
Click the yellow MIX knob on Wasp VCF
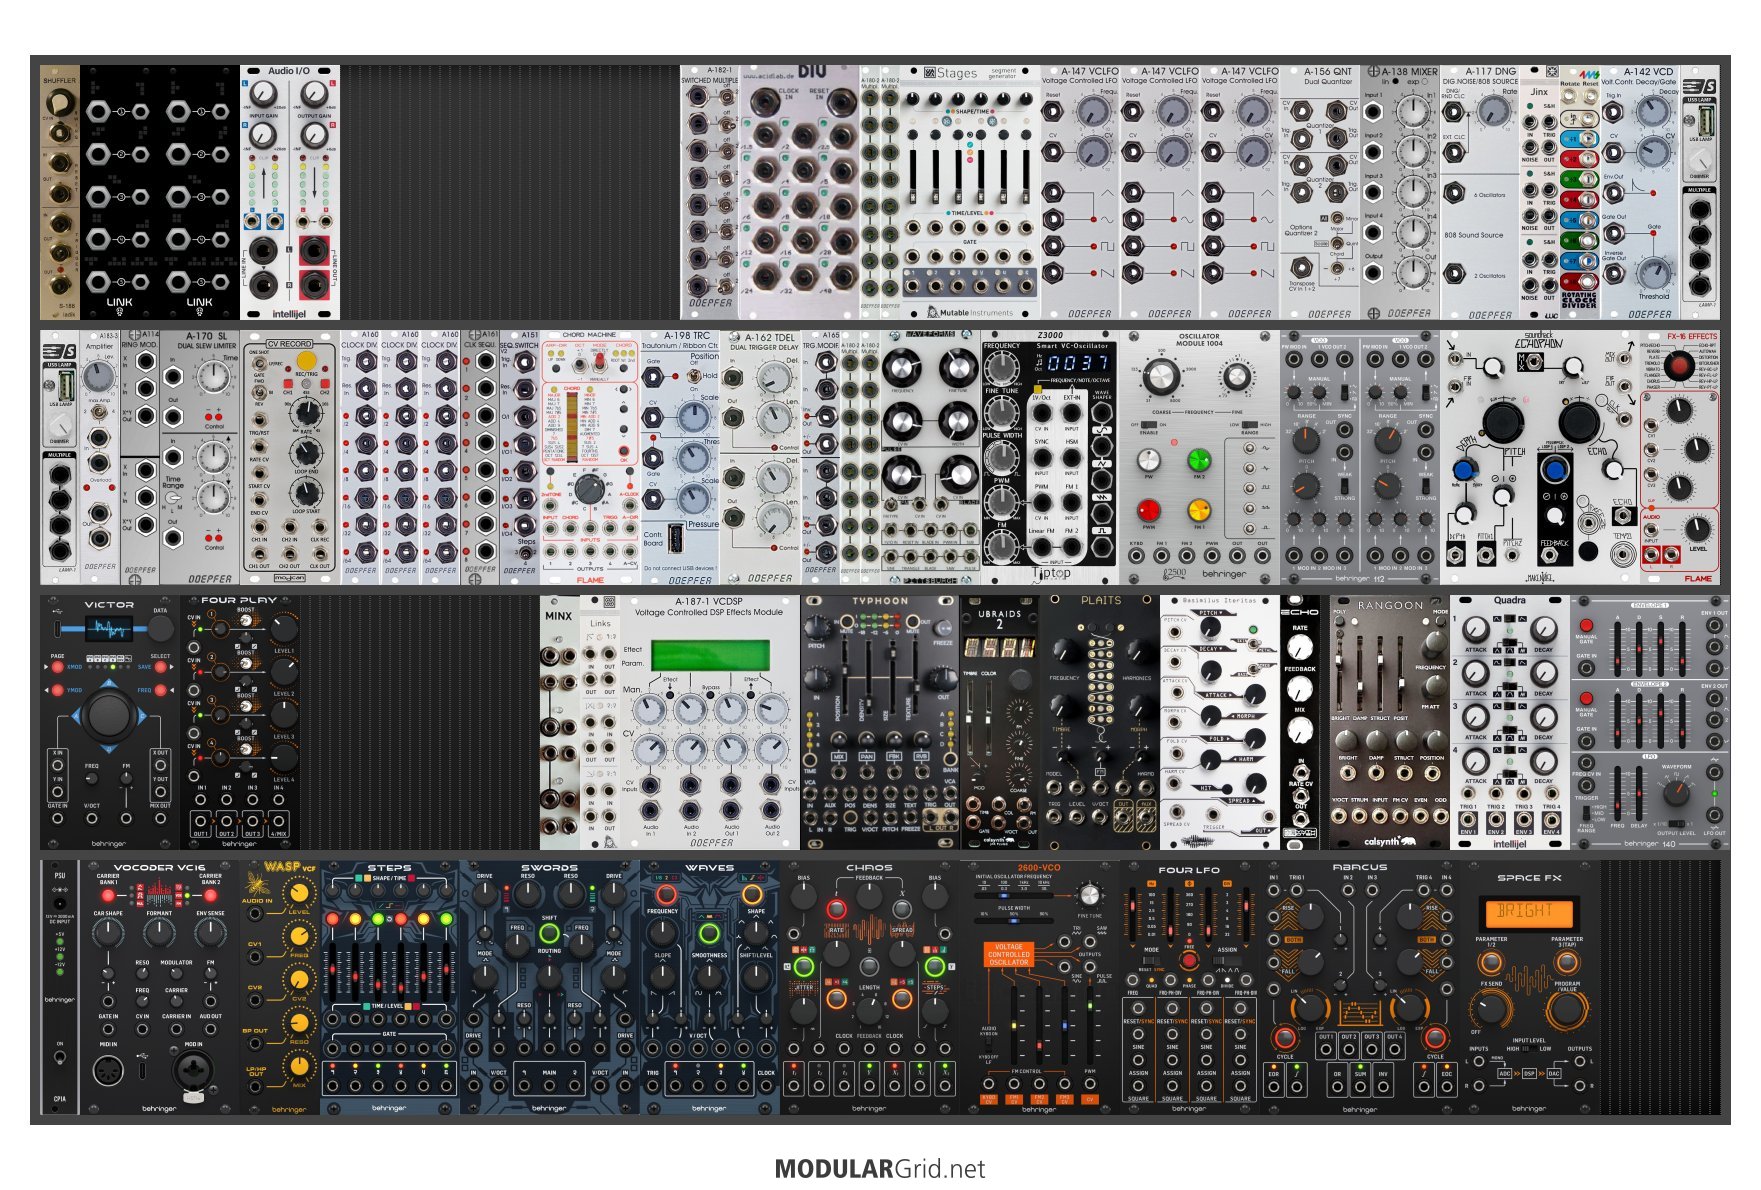pyautogui.click(x=299, y=1066)
